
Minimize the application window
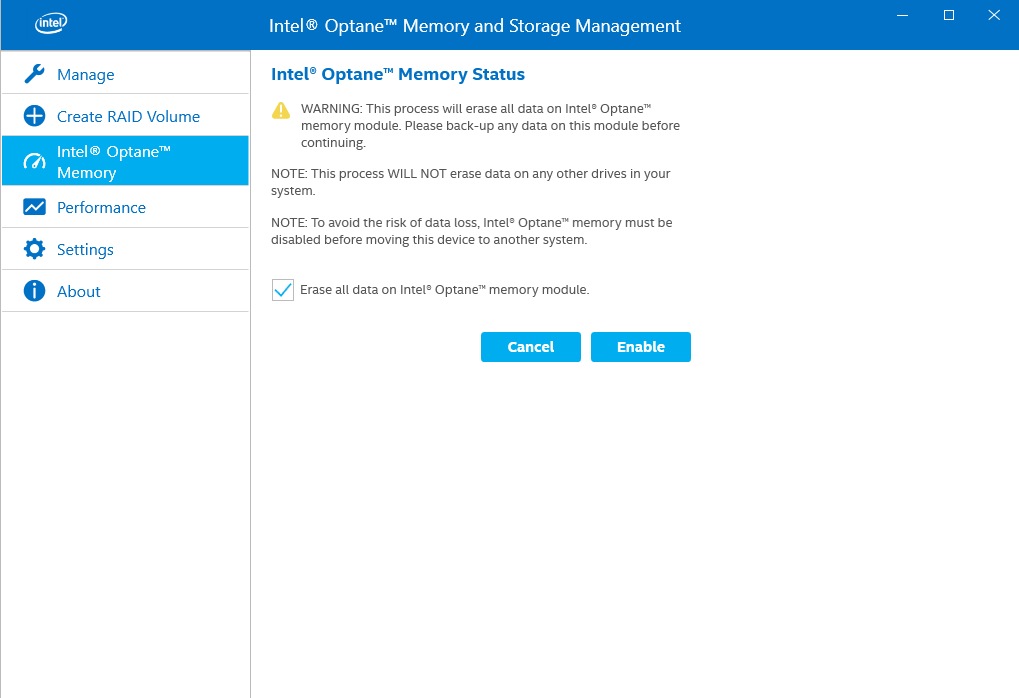[x=902, y=15]
